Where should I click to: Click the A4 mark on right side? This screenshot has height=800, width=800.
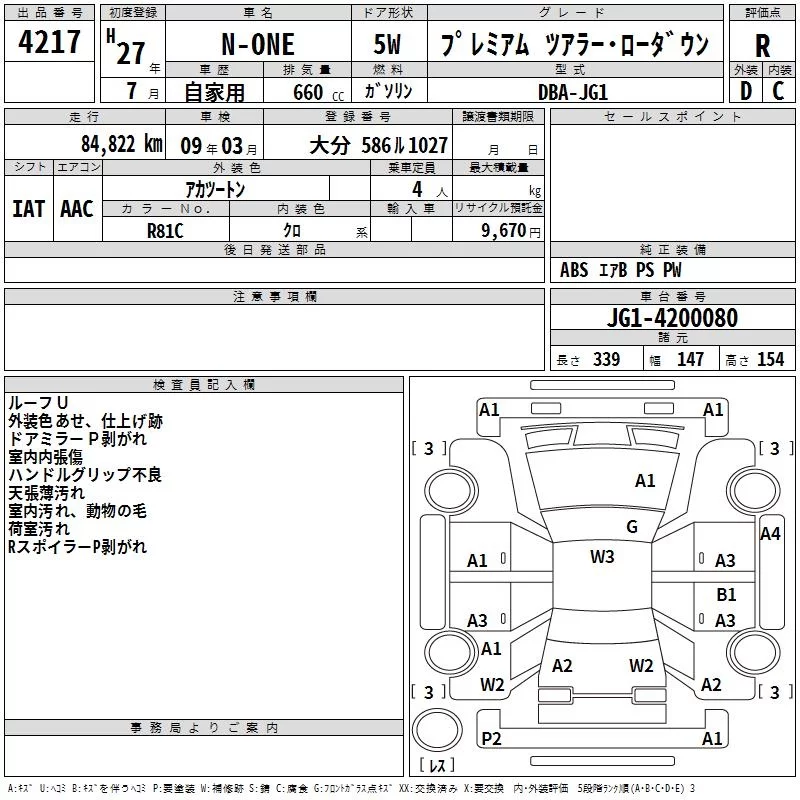(x=770, y=534)
